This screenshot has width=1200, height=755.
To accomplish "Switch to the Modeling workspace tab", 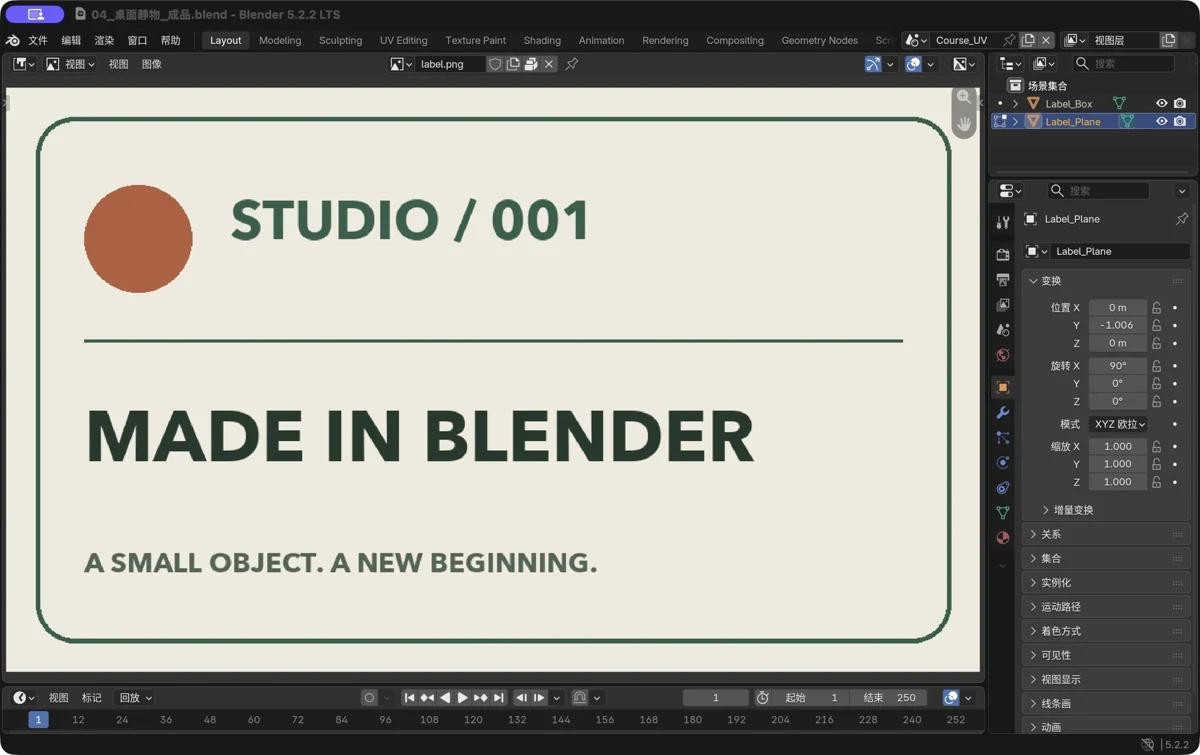I will [280, 41].
